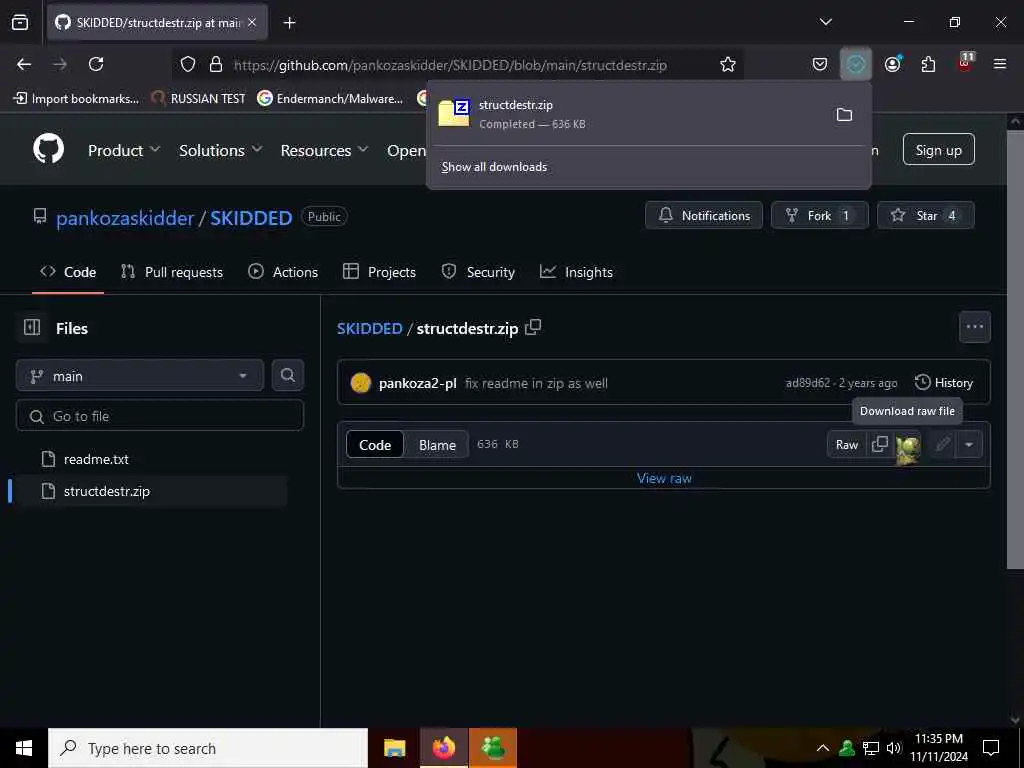
Task: Open commit message fix readme in zip
Action: 536,383
